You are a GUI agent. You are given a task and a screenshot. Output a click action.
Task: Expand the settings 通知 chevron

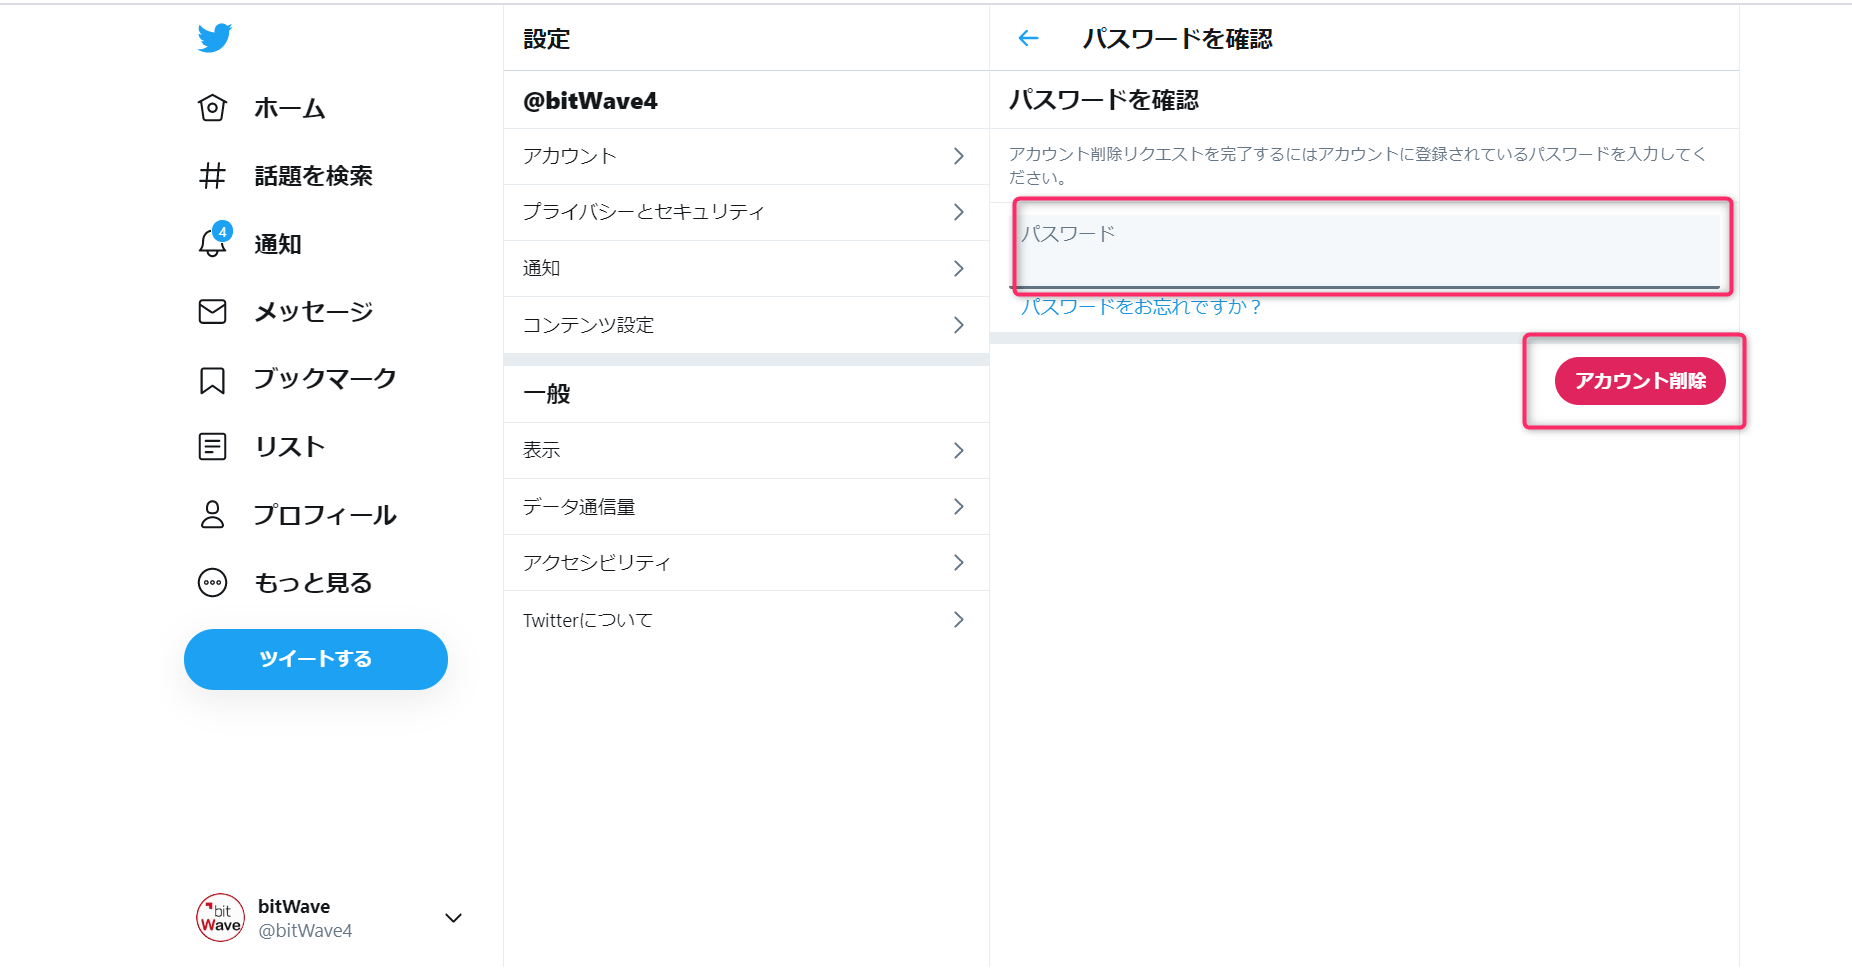(958, 268)
